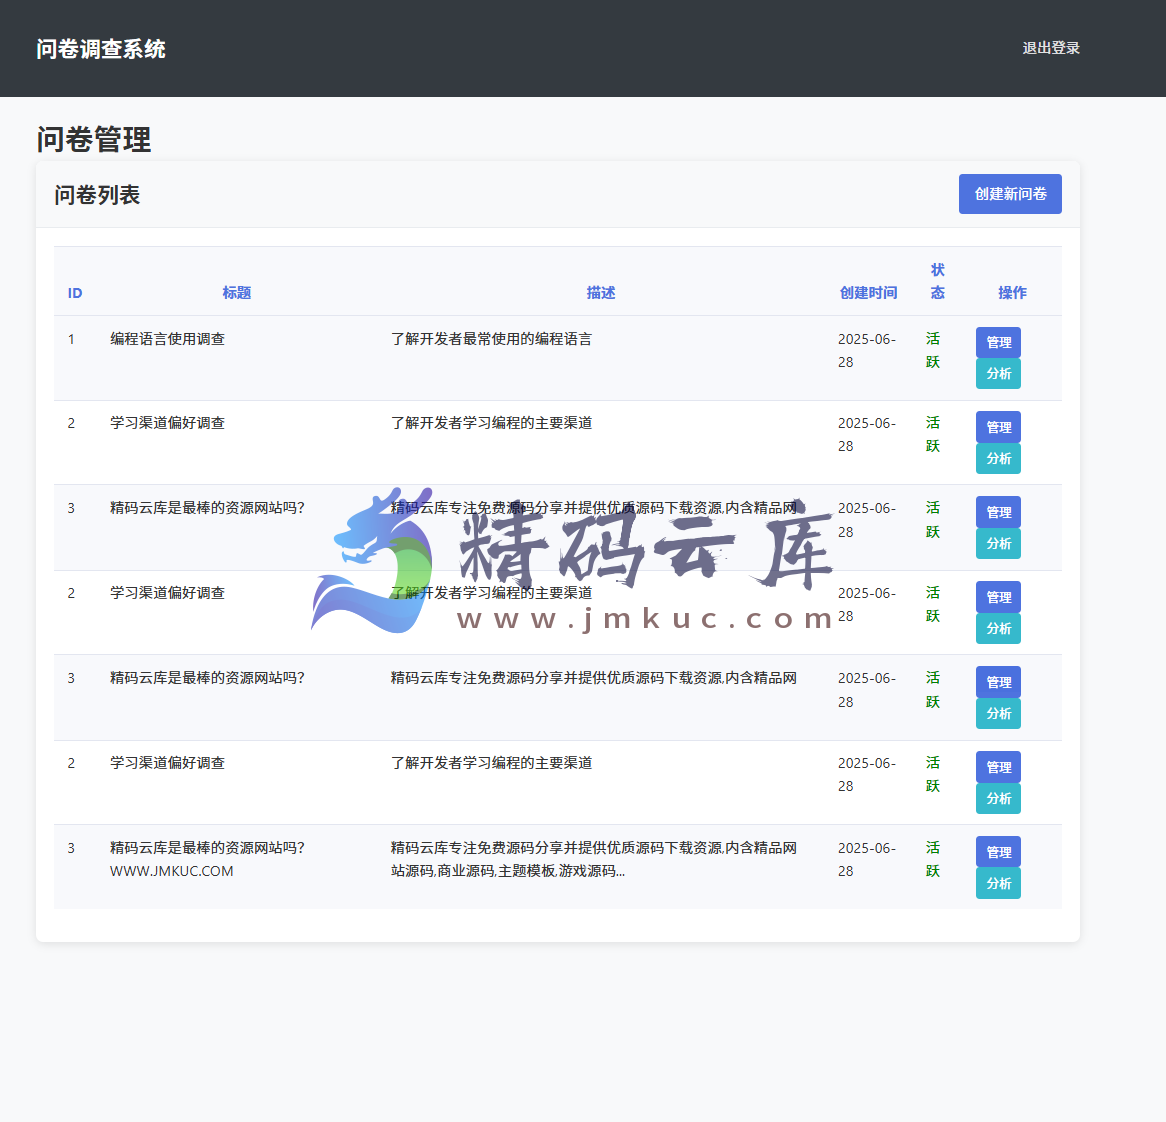Screen dimensions: 1166x1122
Task: Click the 2025-06-28 date in 编程语言使用调查 row
Action: click(x=867, y=351)
